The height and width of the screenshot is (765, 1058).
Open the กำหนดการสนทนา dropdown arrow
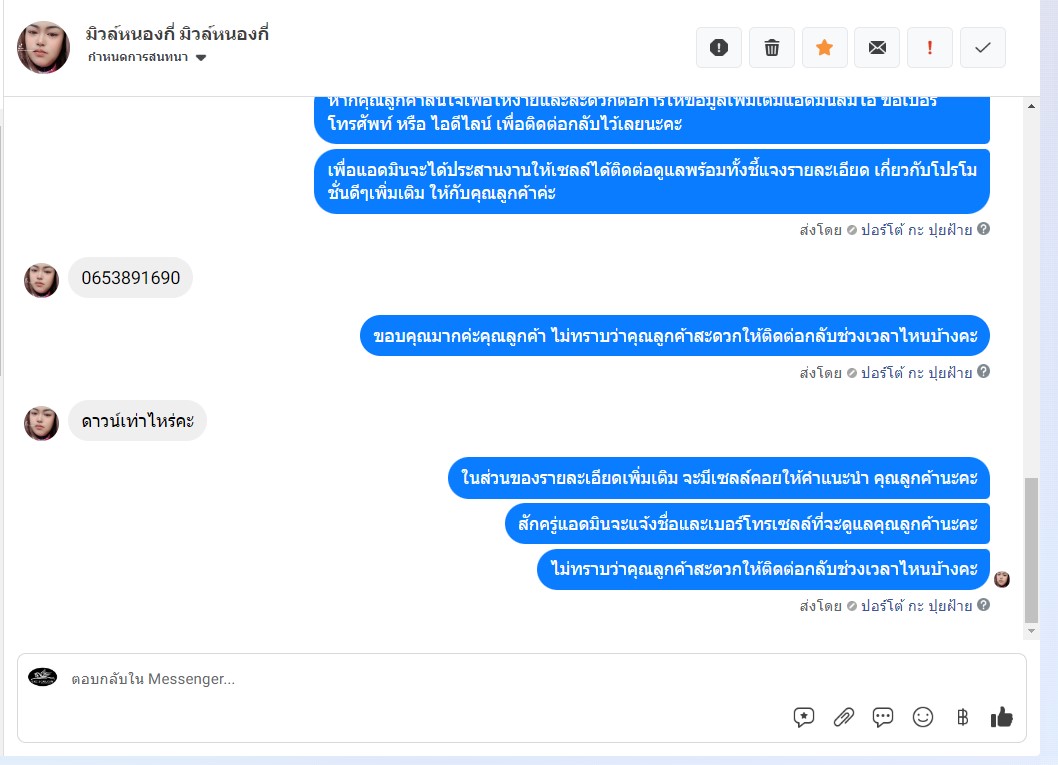coord(200,58)
